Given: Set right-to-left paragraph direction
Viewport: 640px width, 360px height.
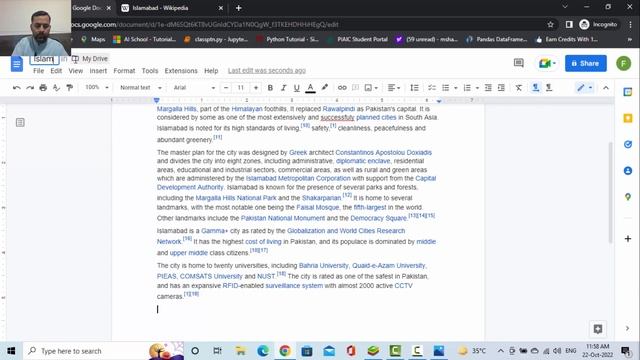Looking at the screenshot, I should [x=549, y=88].
